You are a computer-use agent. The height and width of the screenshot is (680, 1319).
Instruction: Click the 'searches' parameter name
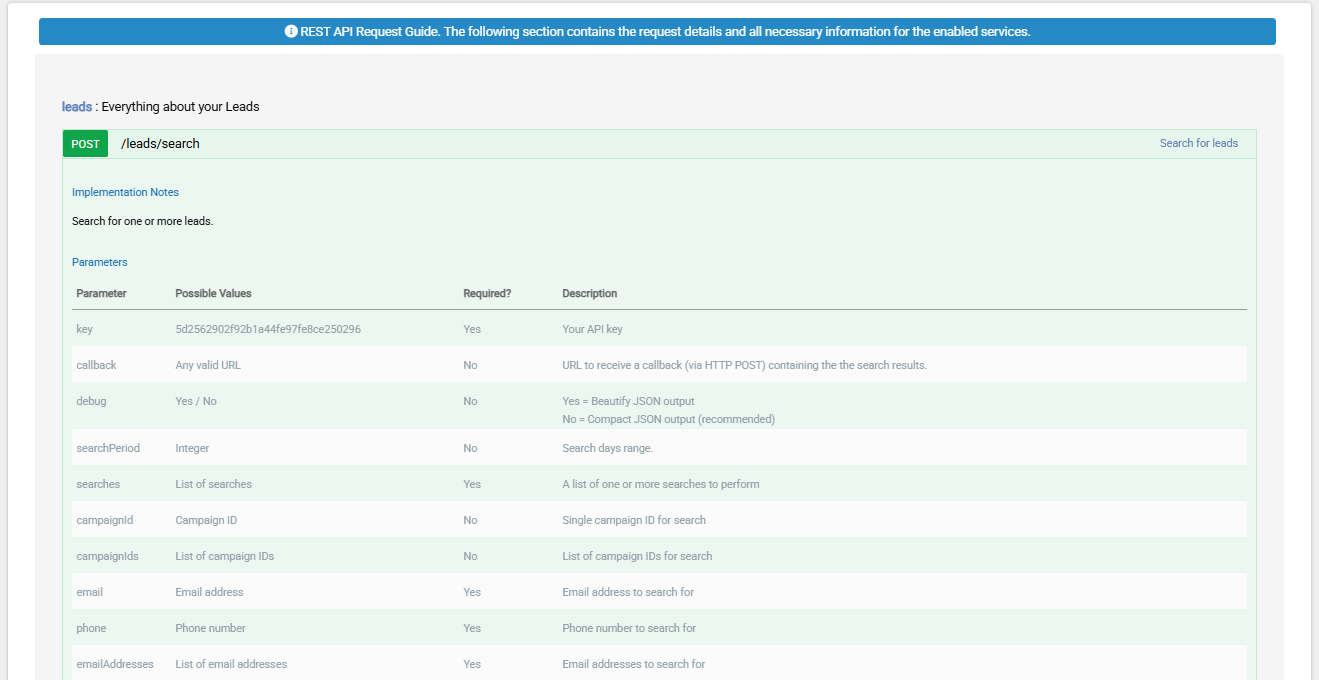(98, 484)
